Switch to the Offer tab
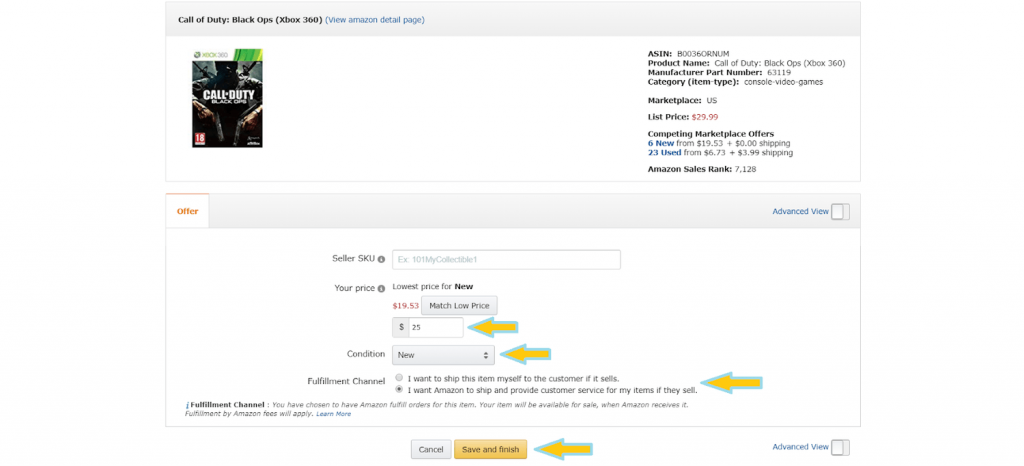The image size is (1024, 466). (187, 211)
